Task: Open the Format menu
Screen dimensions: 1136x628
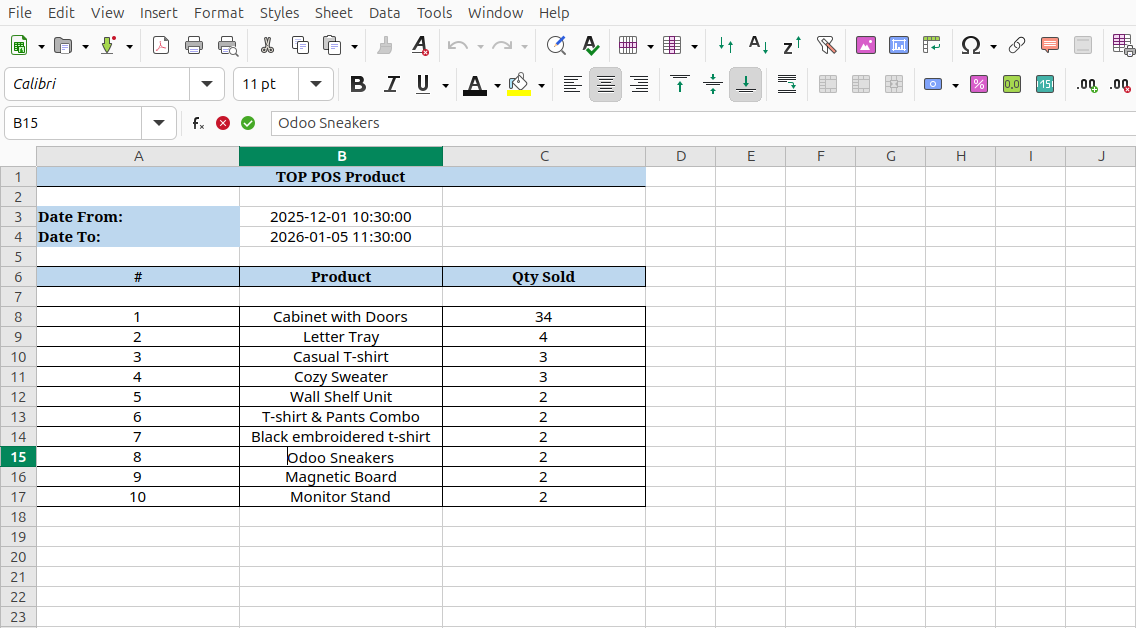Action: click(219, 13)
